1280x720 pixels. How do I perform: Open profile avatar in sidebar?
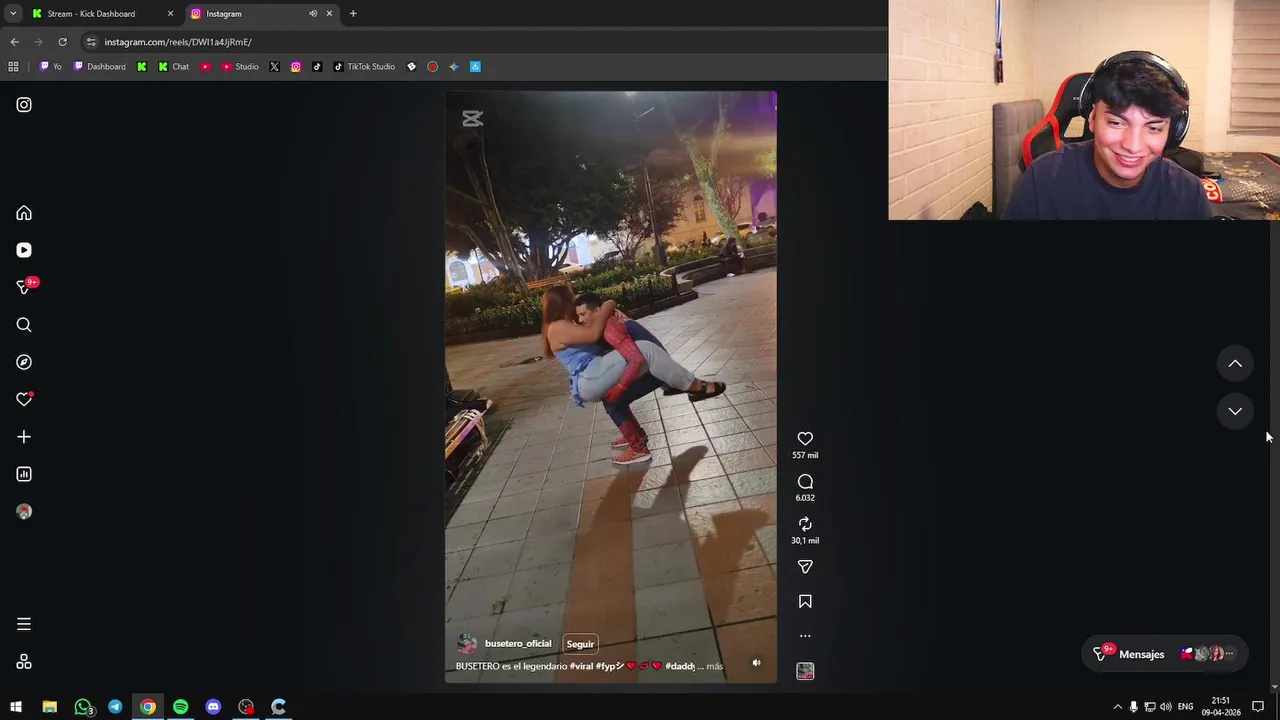(24, 511)
